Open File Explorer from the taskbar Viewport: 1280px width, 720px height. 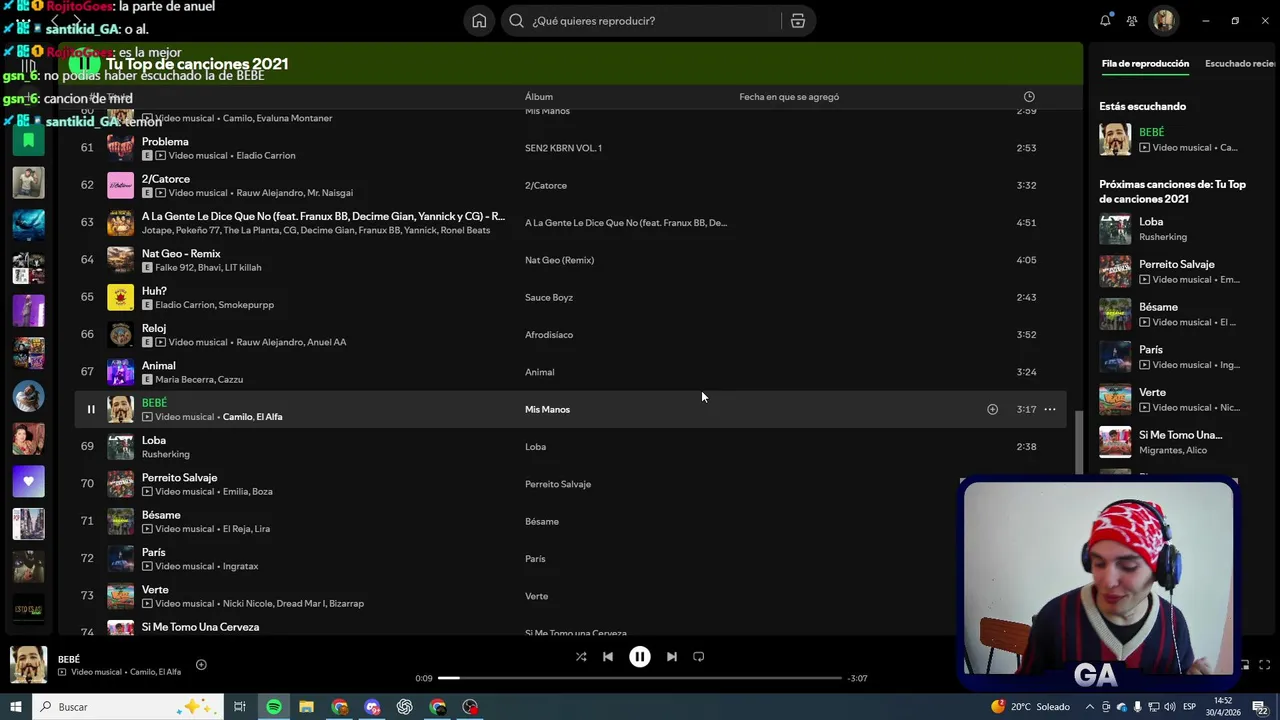click(306, 707)
